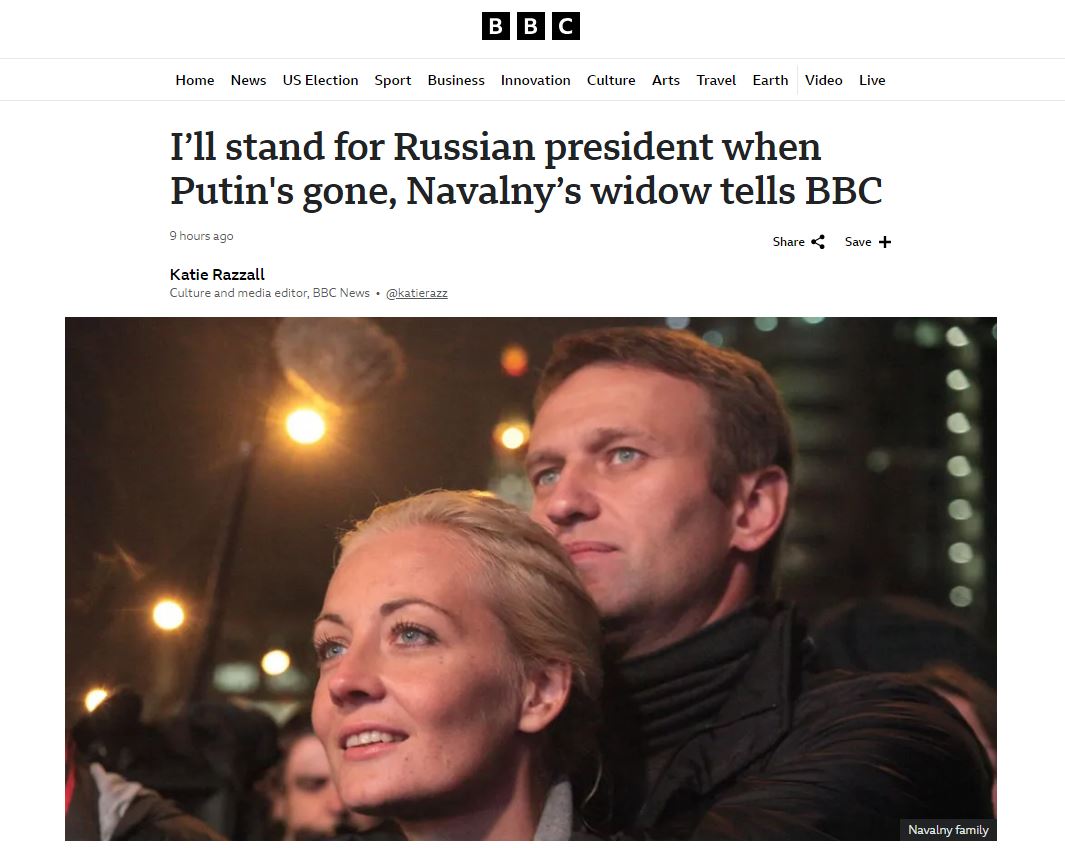Click the Share button label
Viewport: 1065px width, 848px height.
click(x=789, y=242)
